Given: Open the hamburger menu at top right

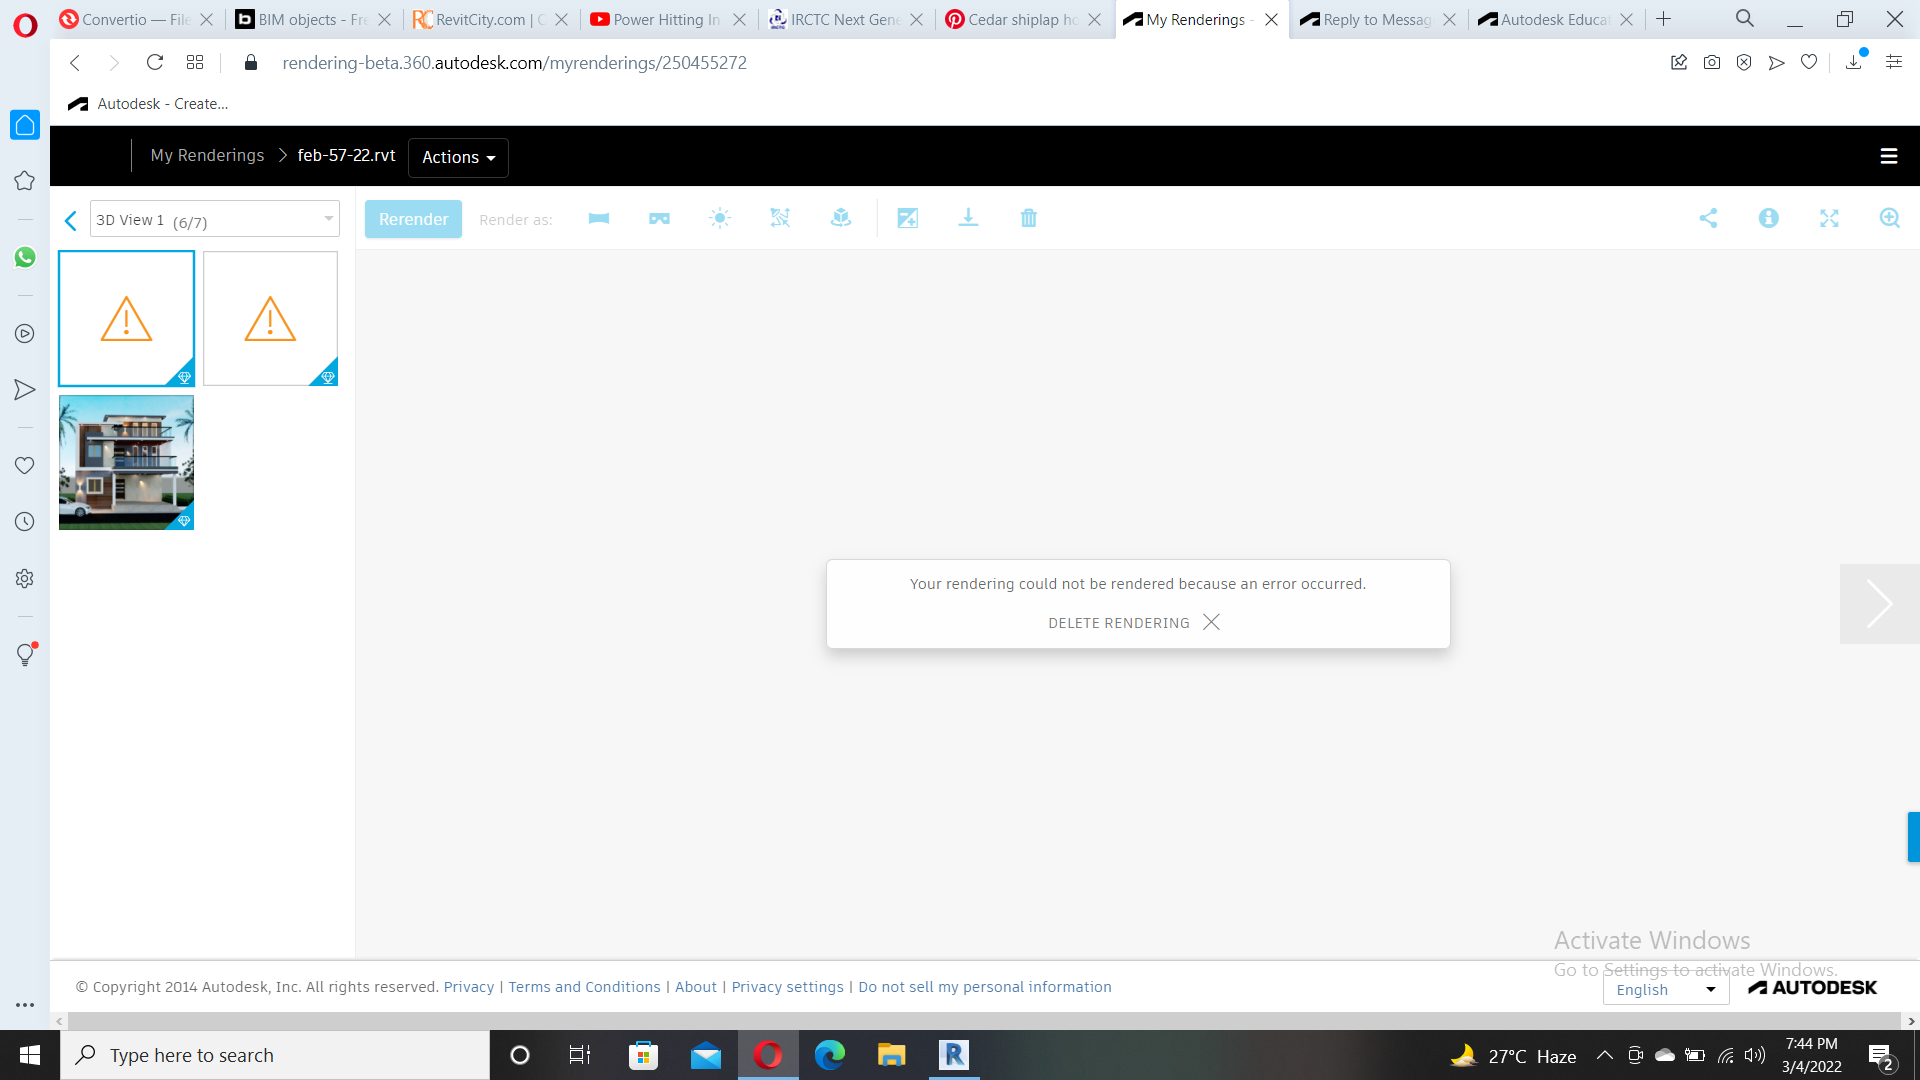Looking at the screenshot, I should [1888, 156].
